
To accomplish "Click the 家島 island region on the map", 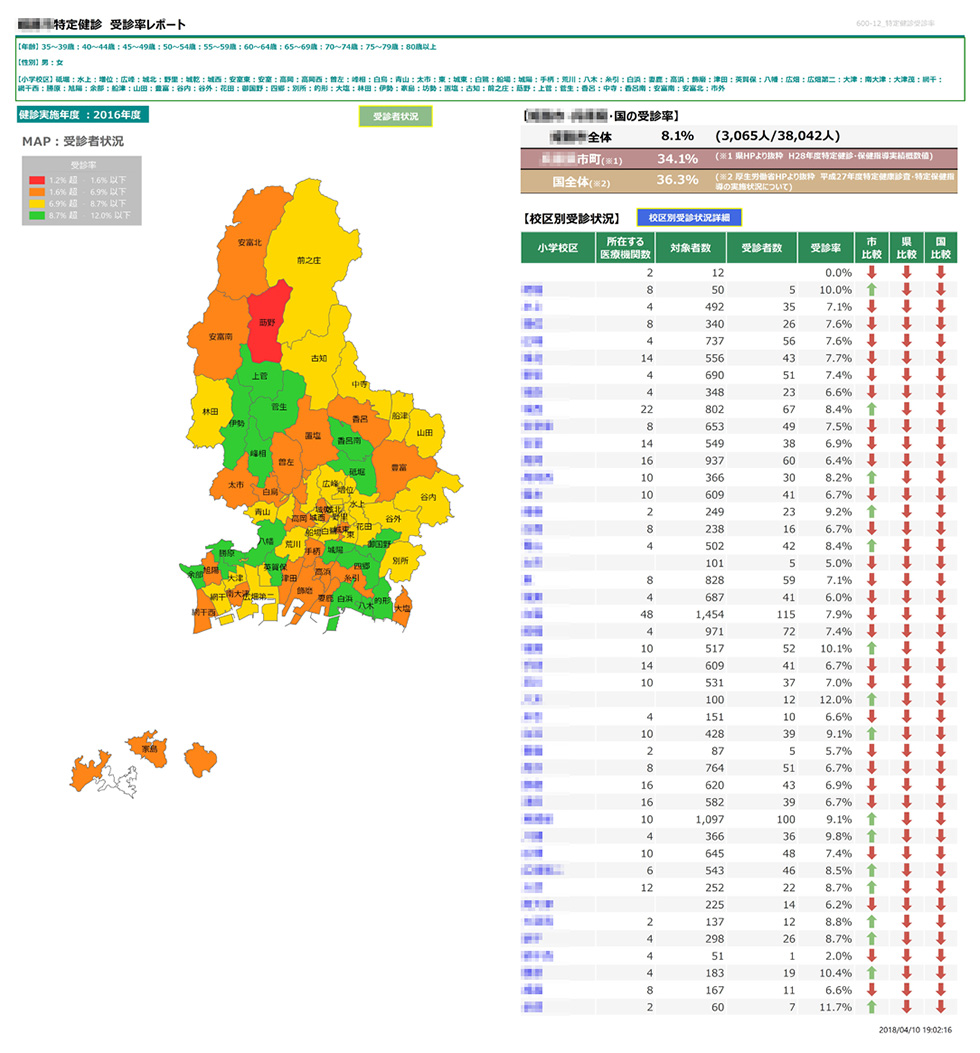I will coord(149,747).
